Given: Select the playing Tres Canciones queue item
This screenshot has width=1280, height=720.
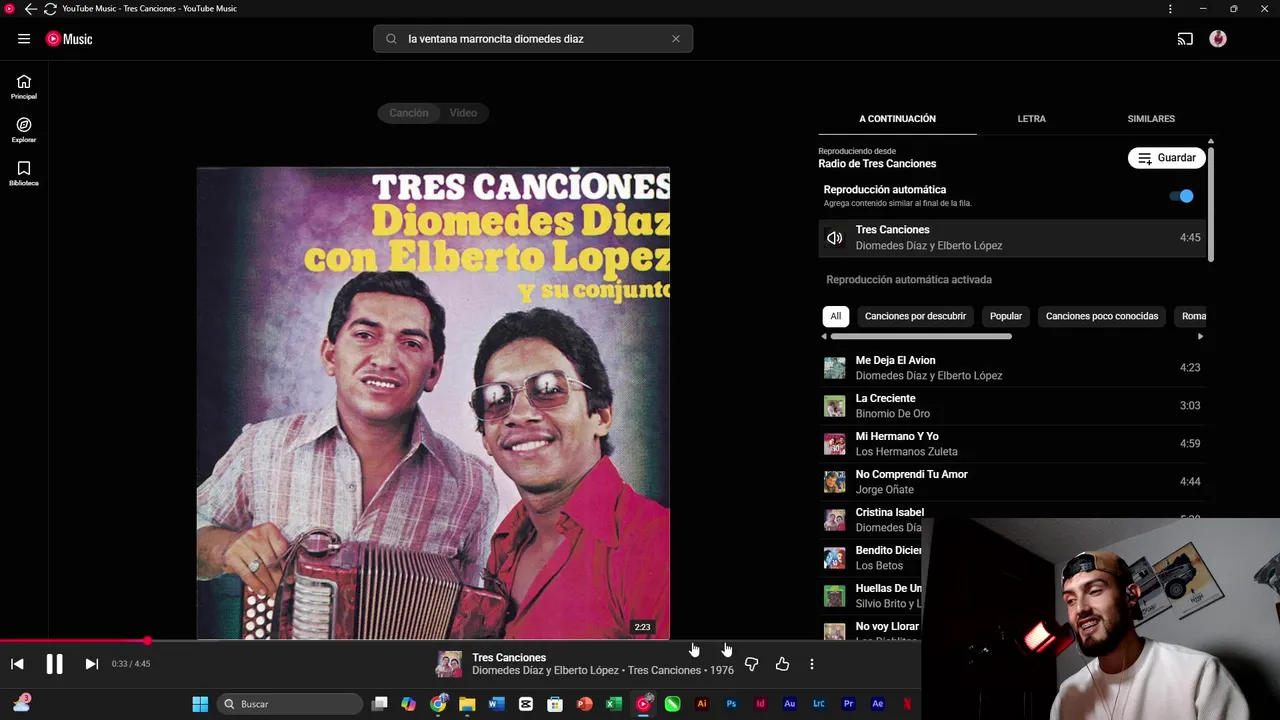Looking at the screenshot, I should [1012, 238].
